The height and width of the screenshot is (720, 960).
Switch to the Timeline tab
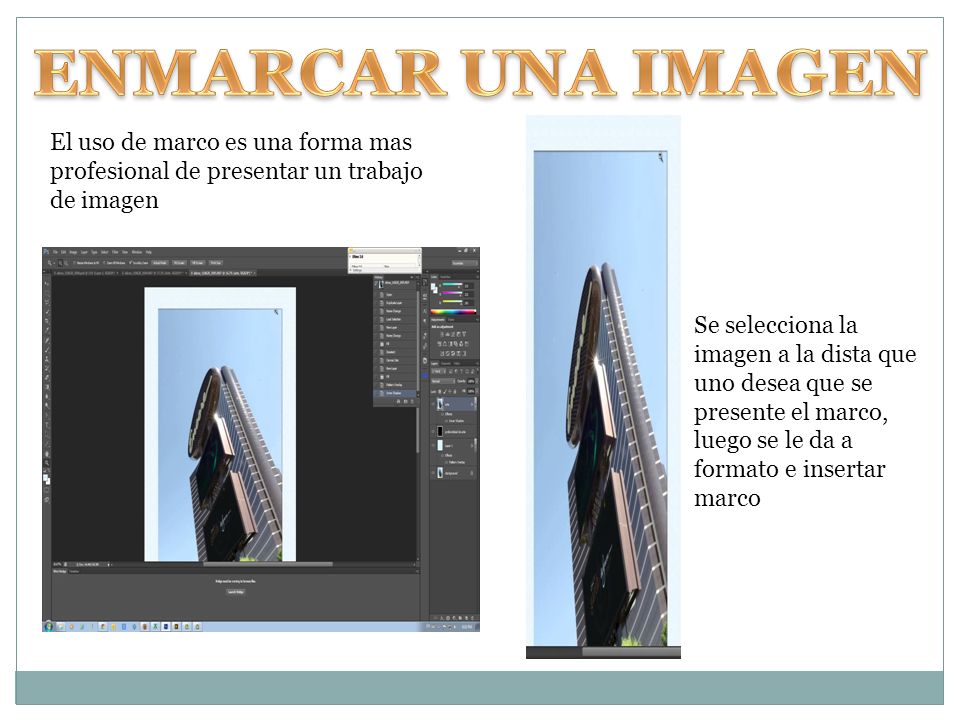tap(74, 571)
